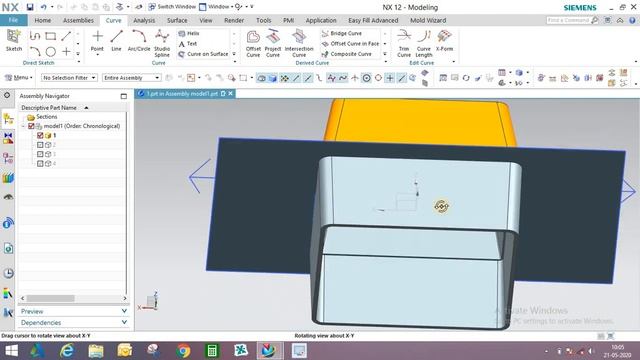Switch to the Home ribbon tab
The height and width of the screenshot is (360, 640).
pos(42,20)
